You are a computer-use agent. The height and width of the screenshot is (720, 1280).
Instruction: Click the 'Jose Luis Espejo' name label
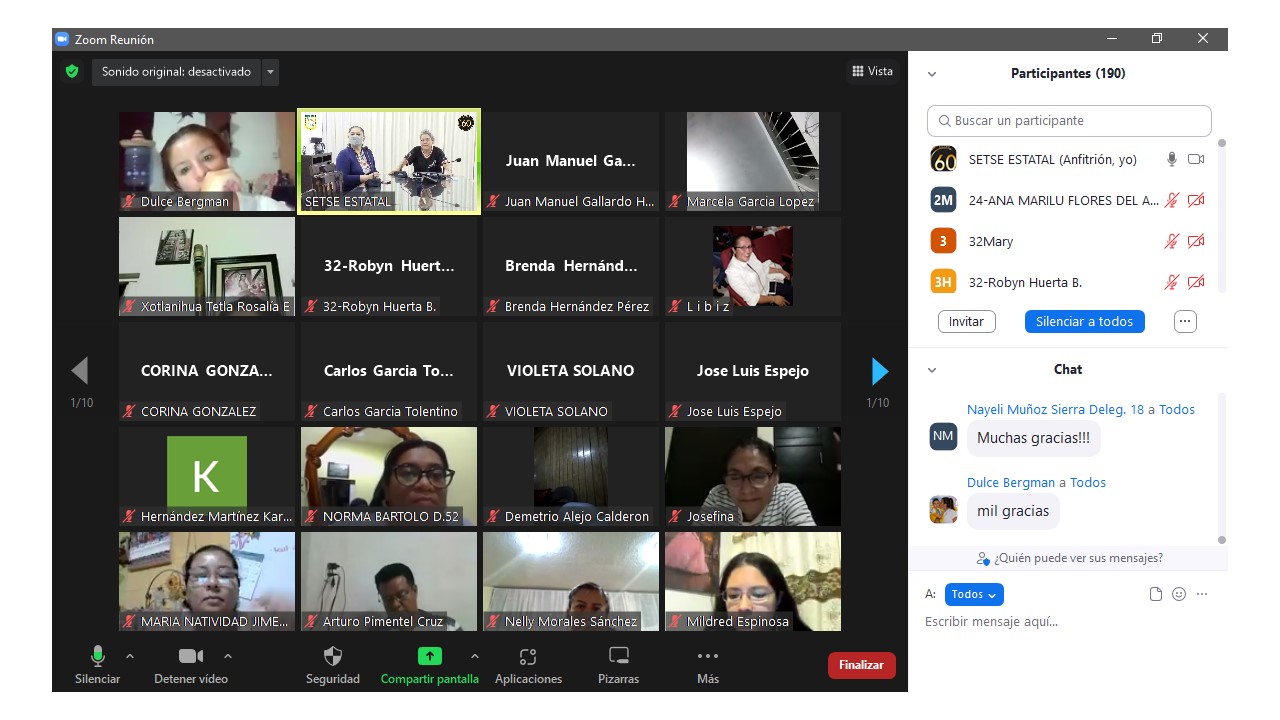pos(734,412)
